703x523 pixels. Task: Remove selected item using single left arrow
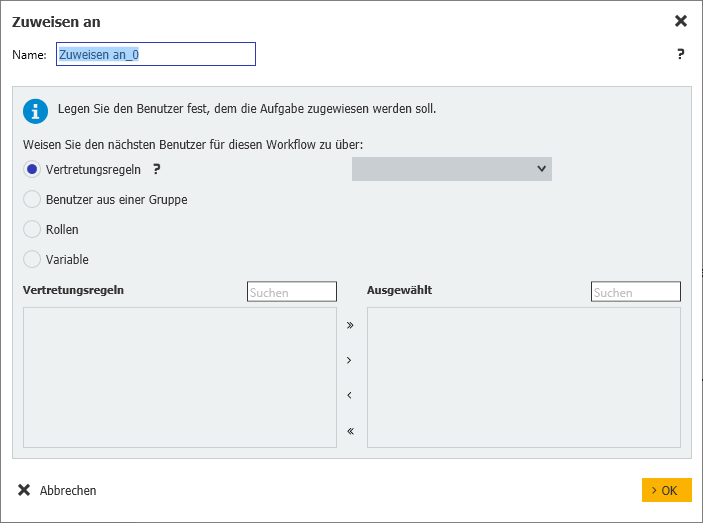pos(350,396)
